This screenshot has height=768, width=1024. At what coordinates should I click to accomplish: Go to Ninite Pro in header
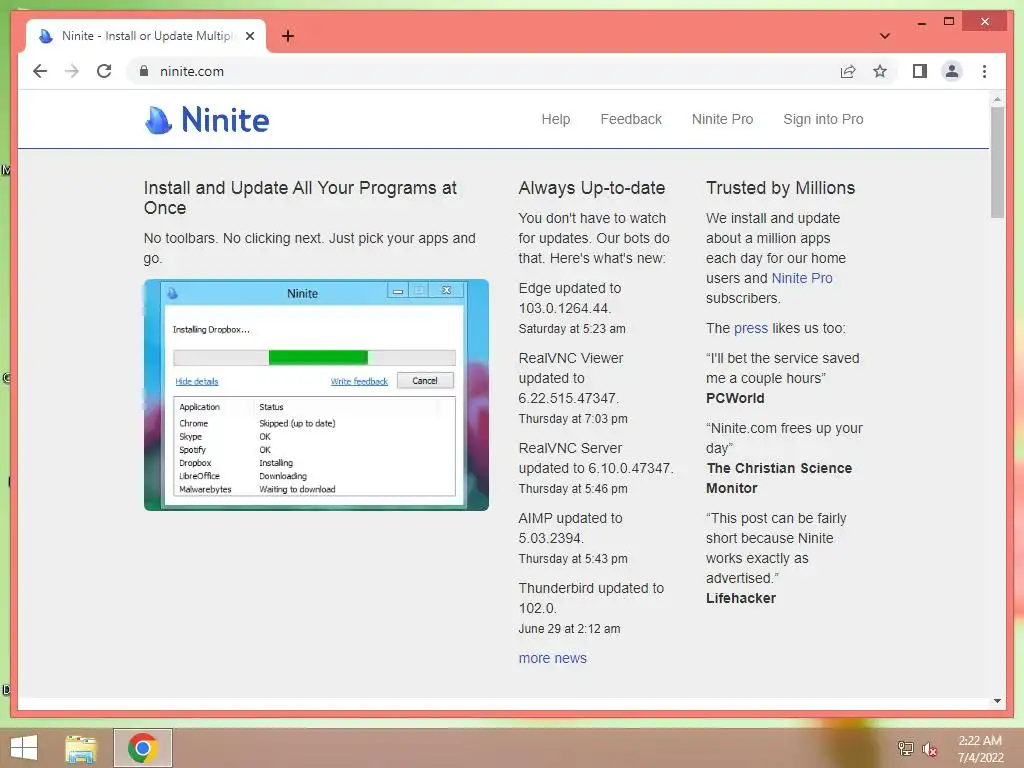pyautogui.click(x=722, y=120)
